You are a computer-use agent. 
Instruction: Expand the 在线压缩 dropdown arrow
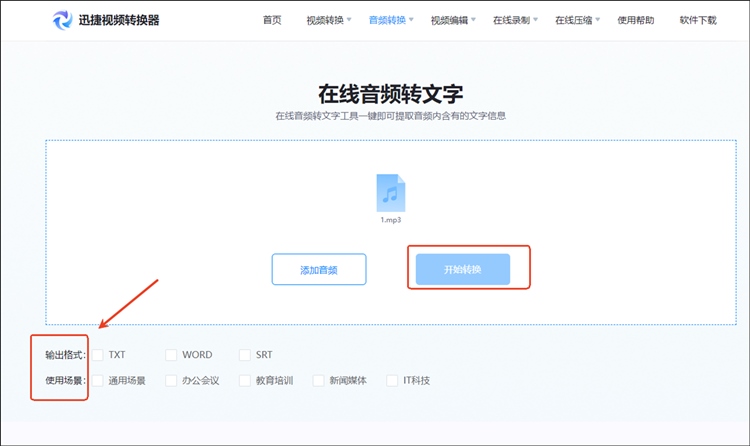[598, 20]
